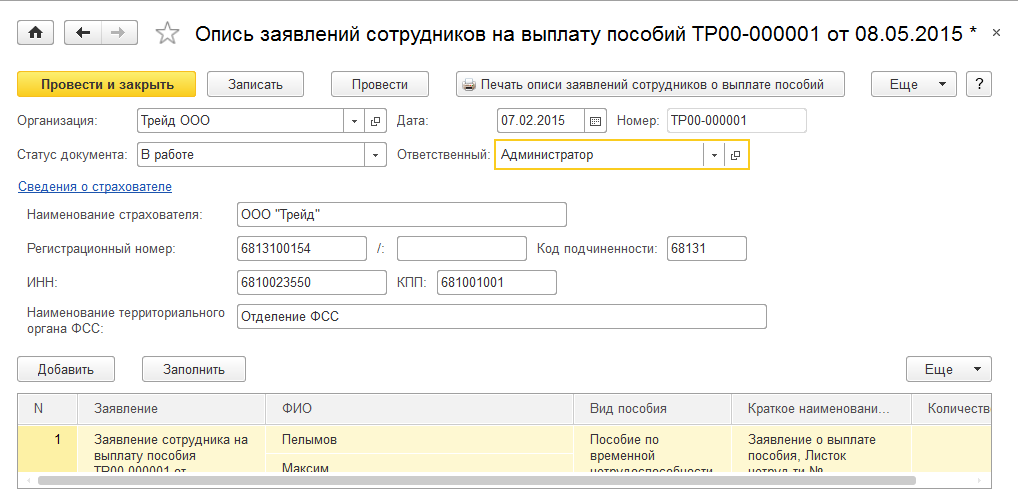Image resolution: width=1018 pixels, height=492 pixels.
Task: Click the Записать button
Action: click(256, 84)
